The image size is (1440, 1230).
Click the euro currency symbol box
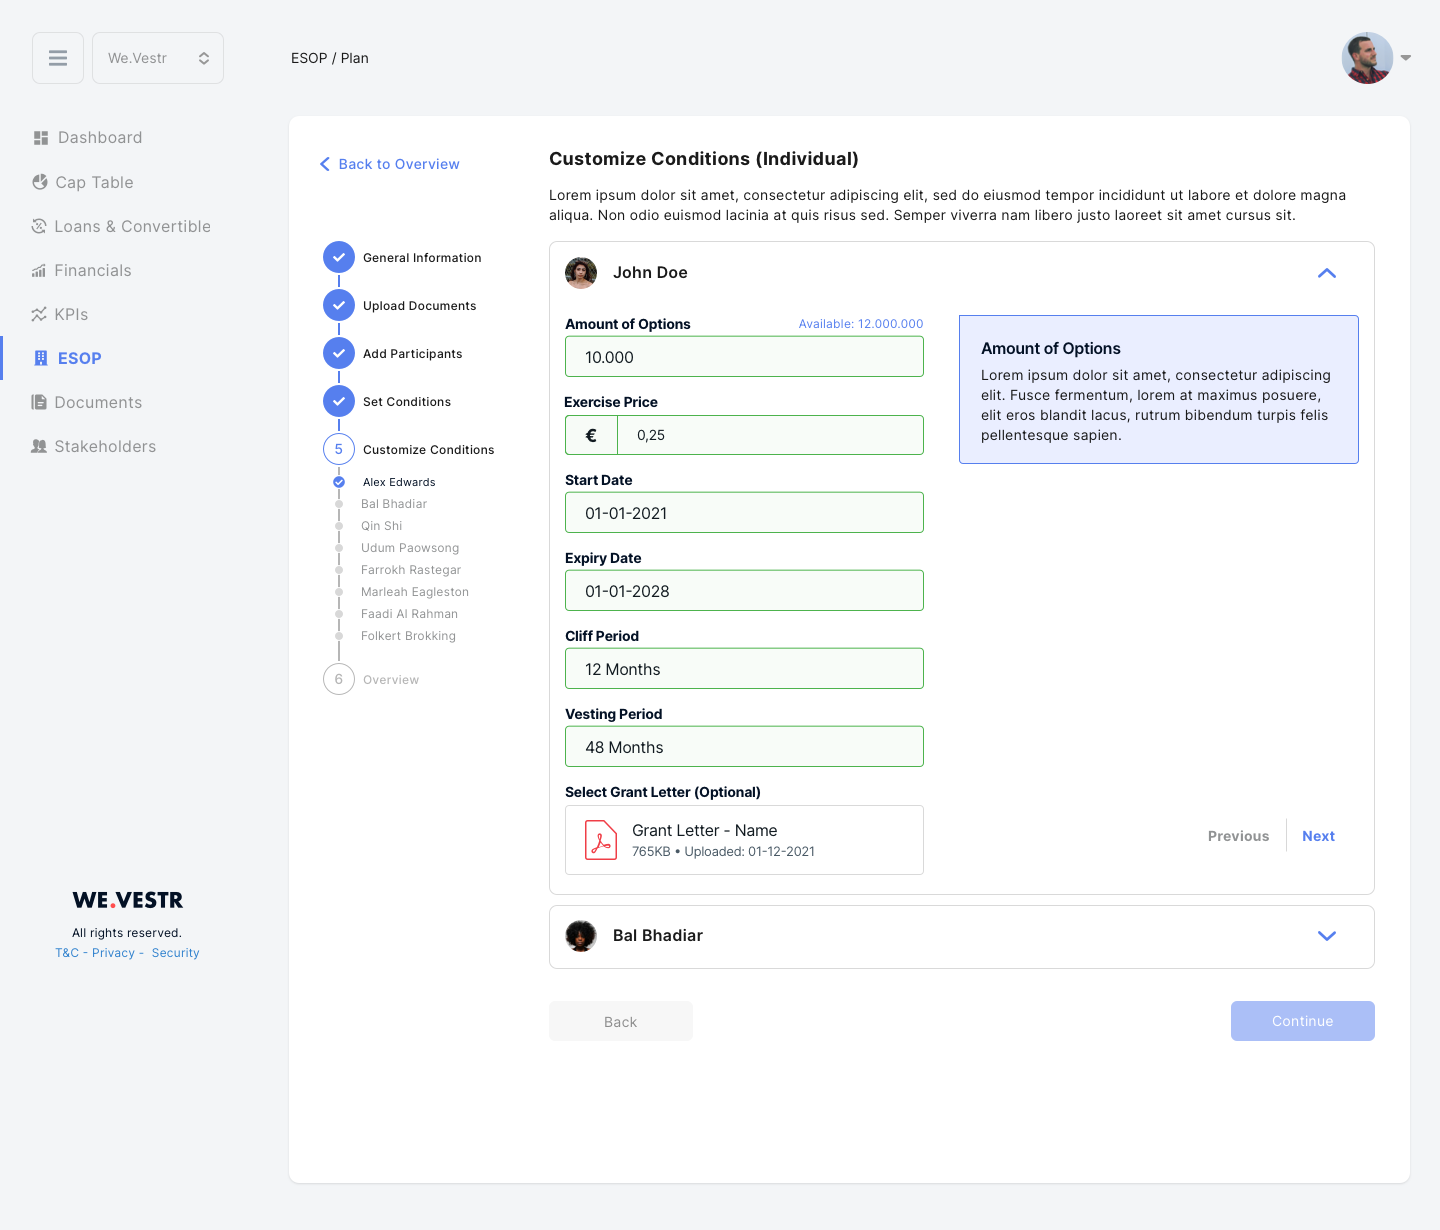click(591, 435)
